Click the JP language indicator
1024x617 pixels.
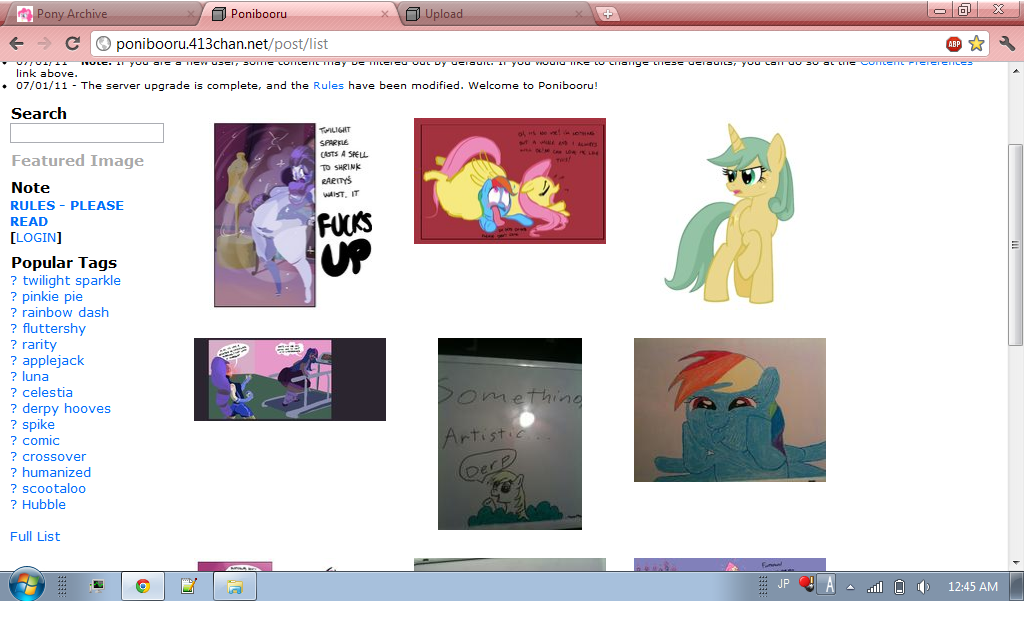783,584
